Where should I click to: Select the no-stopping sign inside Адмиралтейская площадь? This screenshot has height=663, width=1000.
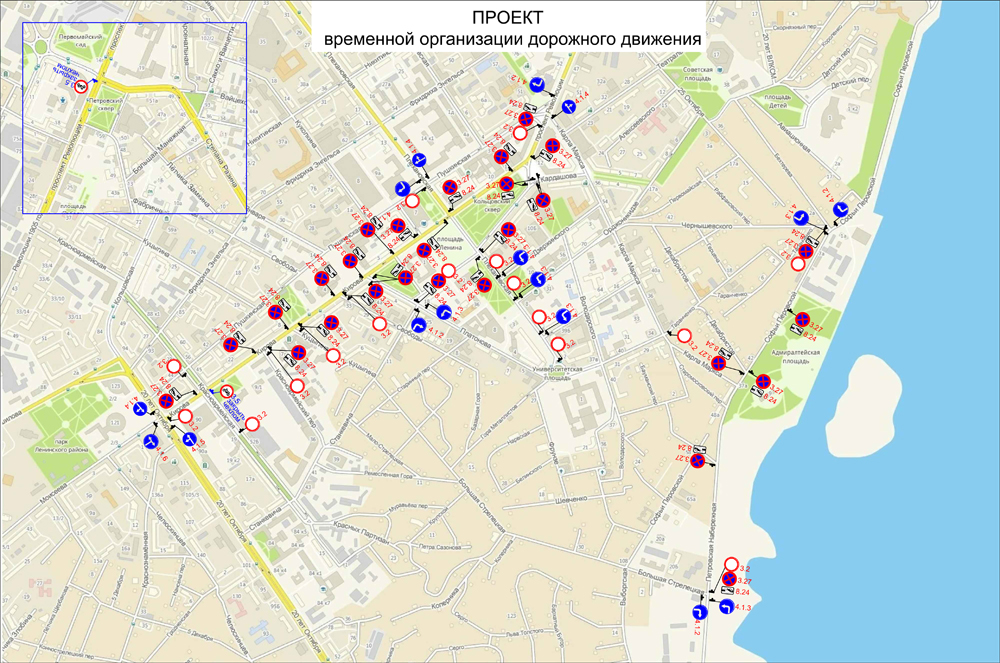pos(801,319)
